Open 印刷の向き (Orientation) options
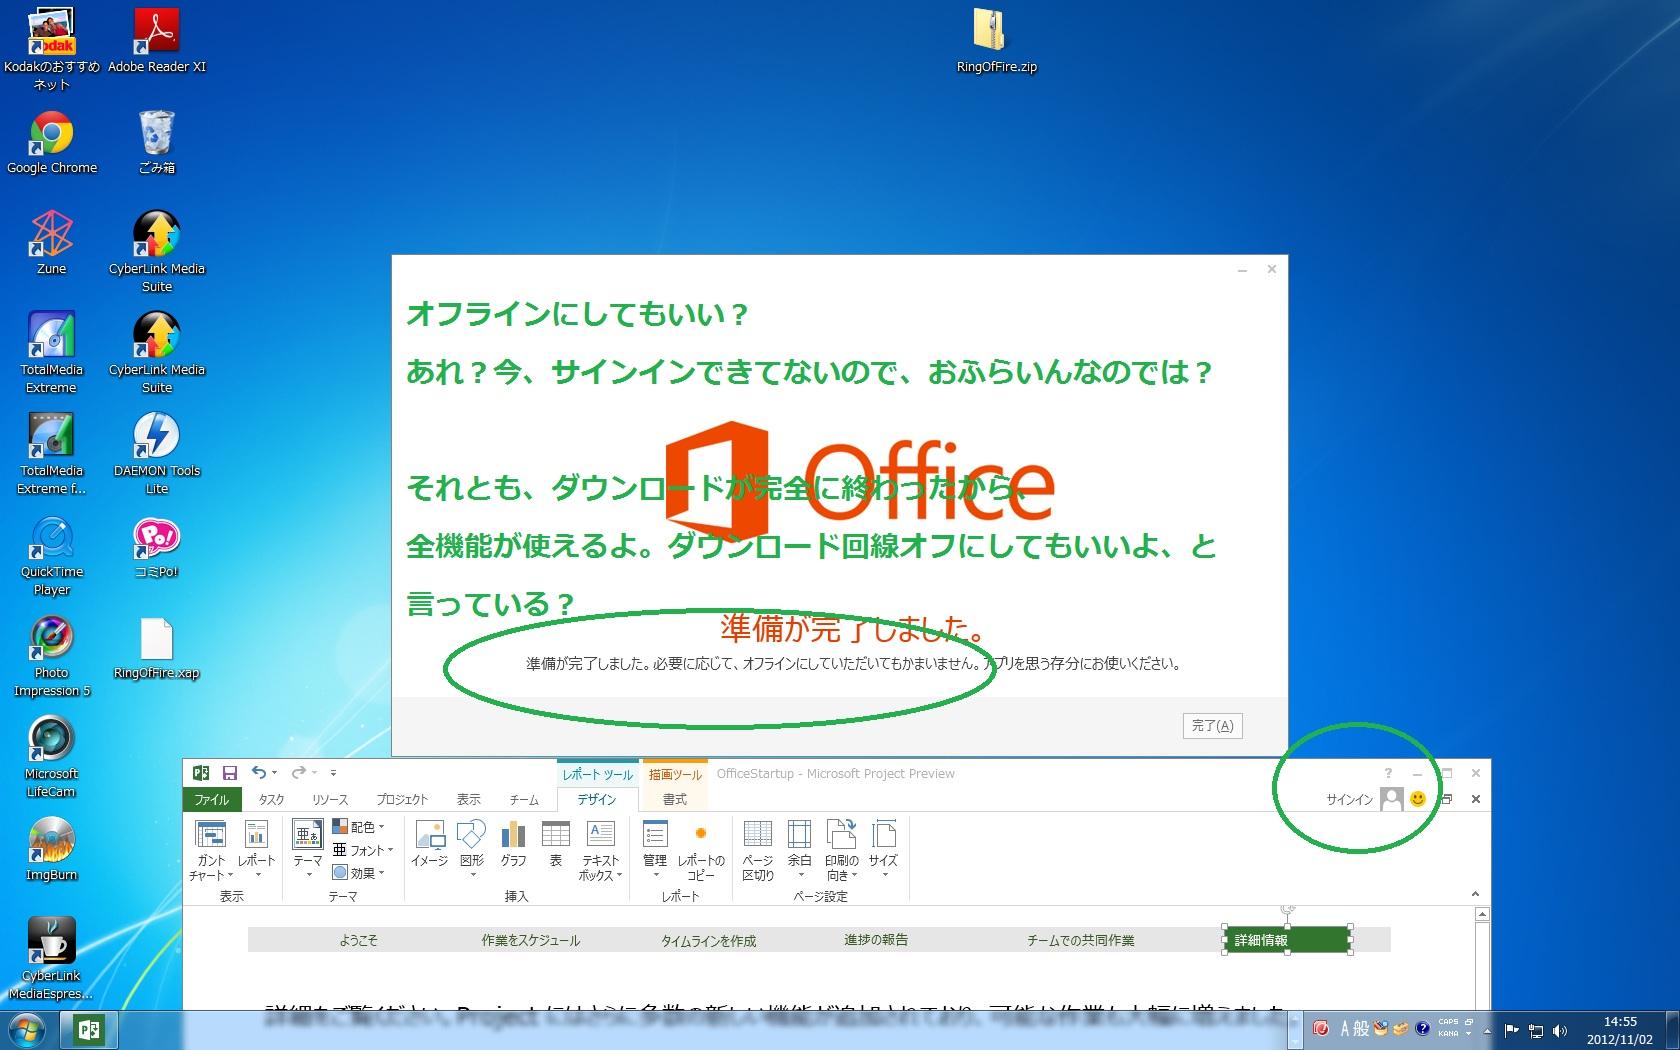The image size is (1680, 1050). pyautogui.click(x=841, y=850)
